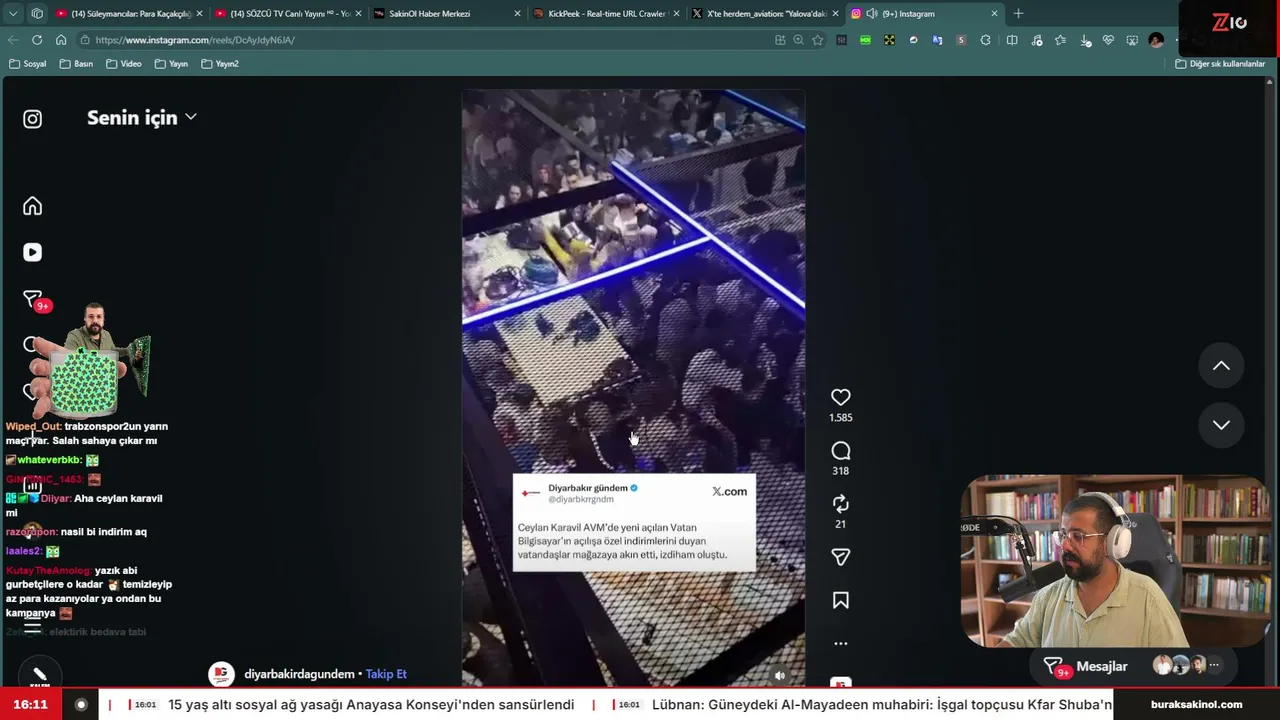Image resolution: width=1280 pixels, height=720 pixels.
Task: Click the "318" comments count
Action: (x=841, y=471)
